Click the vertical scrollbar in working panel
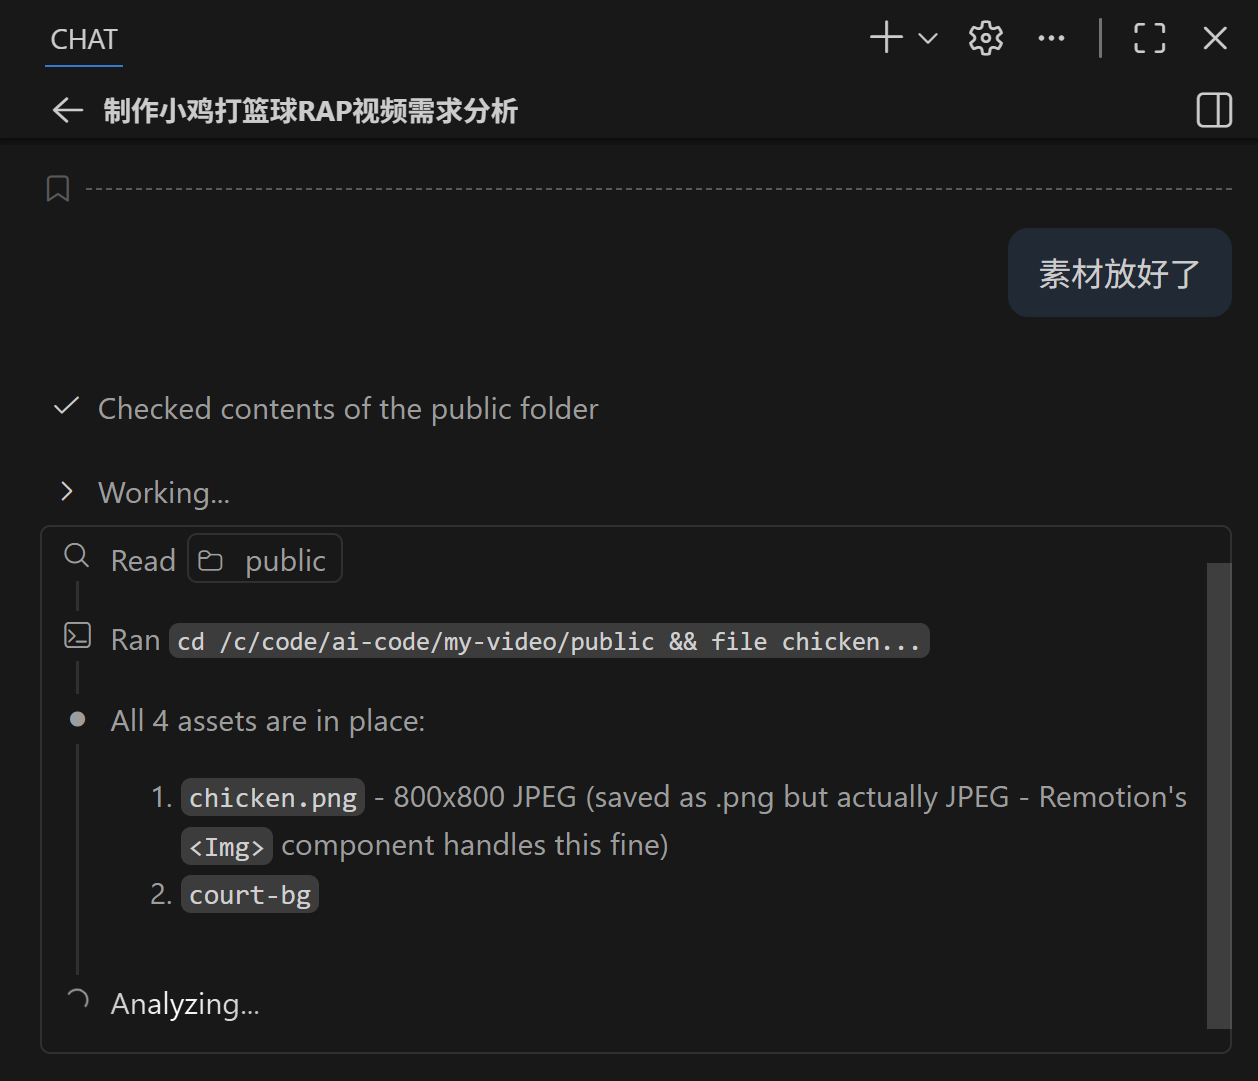The image size is (1258, 1081). pyautogui.click(x=1218, y=795)
